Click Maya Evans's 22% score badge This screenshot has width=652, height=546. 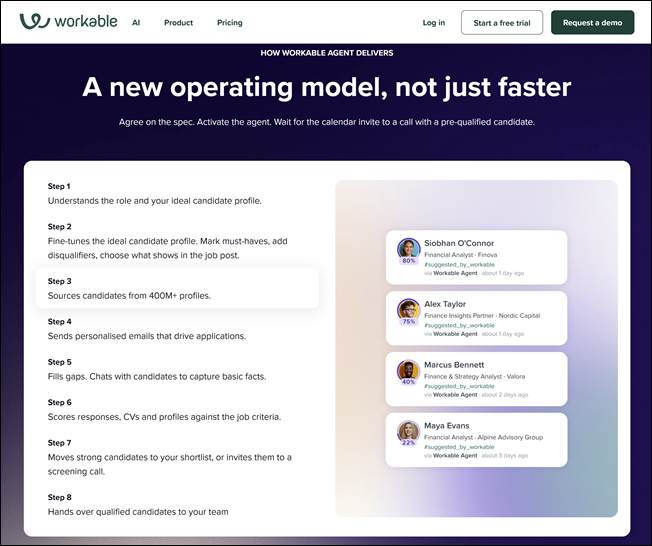coord(408,443)
